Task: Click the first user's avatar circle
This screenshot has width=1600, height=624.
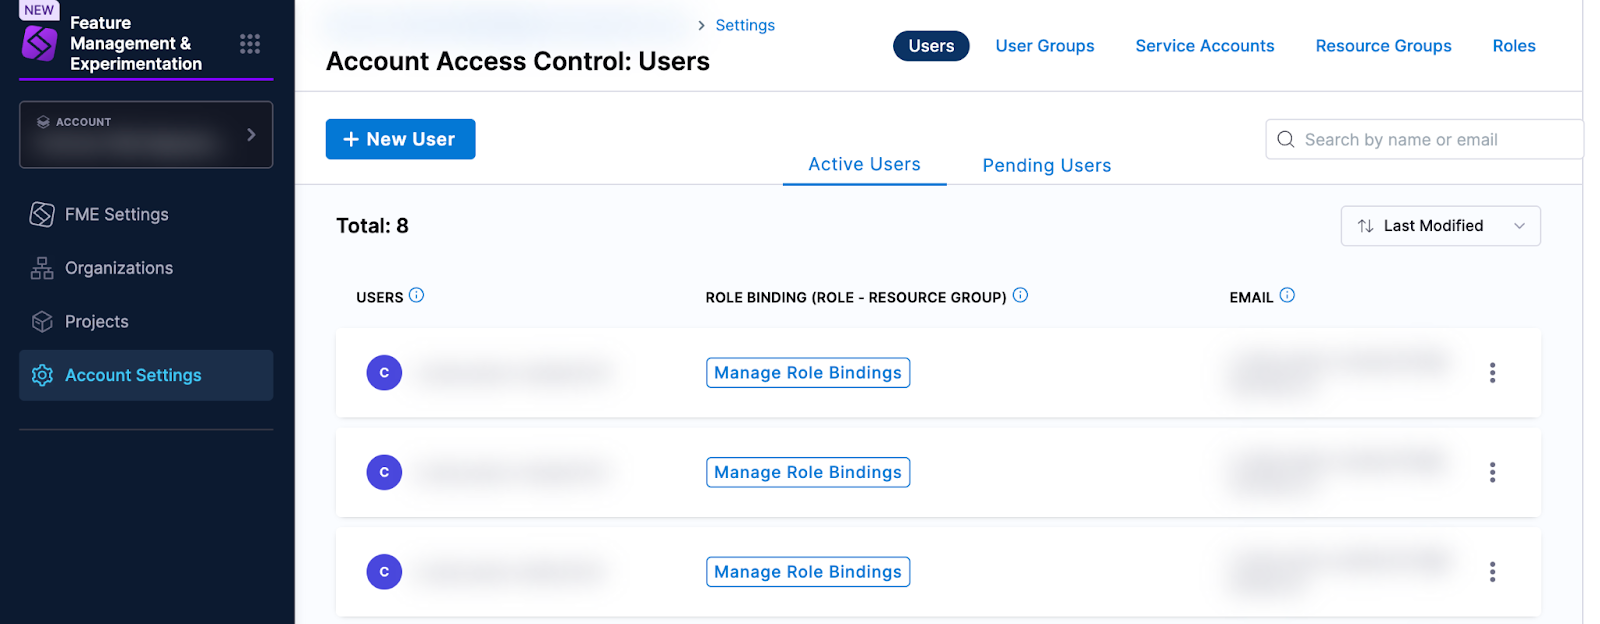Action: tap(384, 373)
